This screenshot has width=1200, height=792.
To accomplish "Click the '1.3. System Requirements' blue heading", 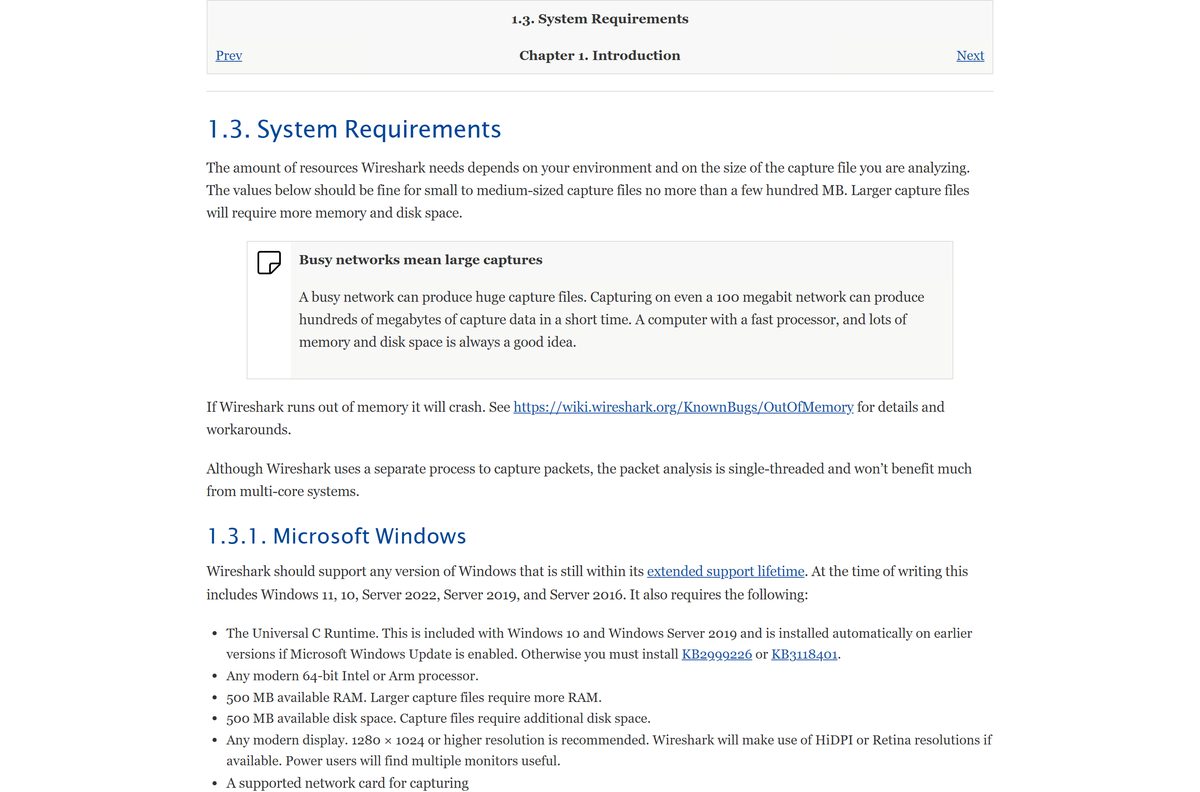I will [x=354, y=129].
